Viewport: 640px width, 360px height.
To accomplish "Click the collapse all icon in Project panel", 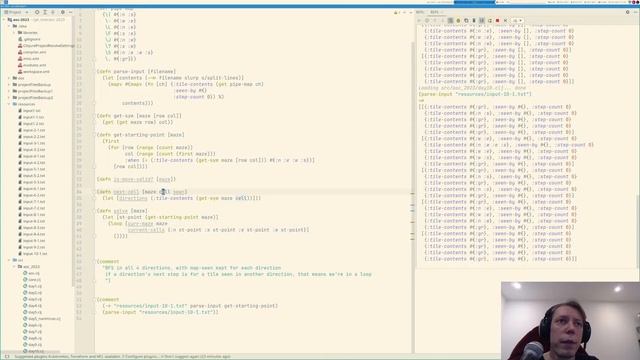I will pyautogui.click(x=53, y=12).
